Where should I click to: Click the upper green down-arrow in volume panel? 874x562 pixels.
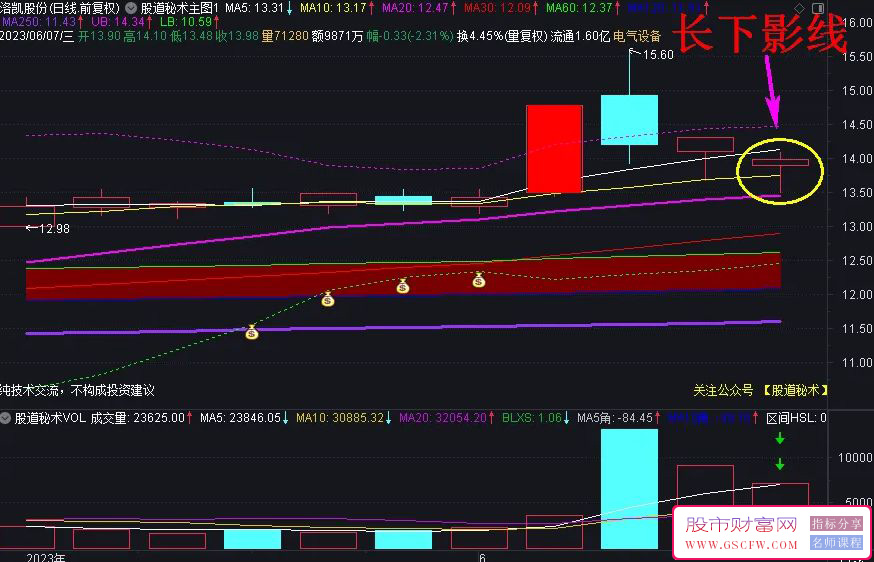click(780, 439)
